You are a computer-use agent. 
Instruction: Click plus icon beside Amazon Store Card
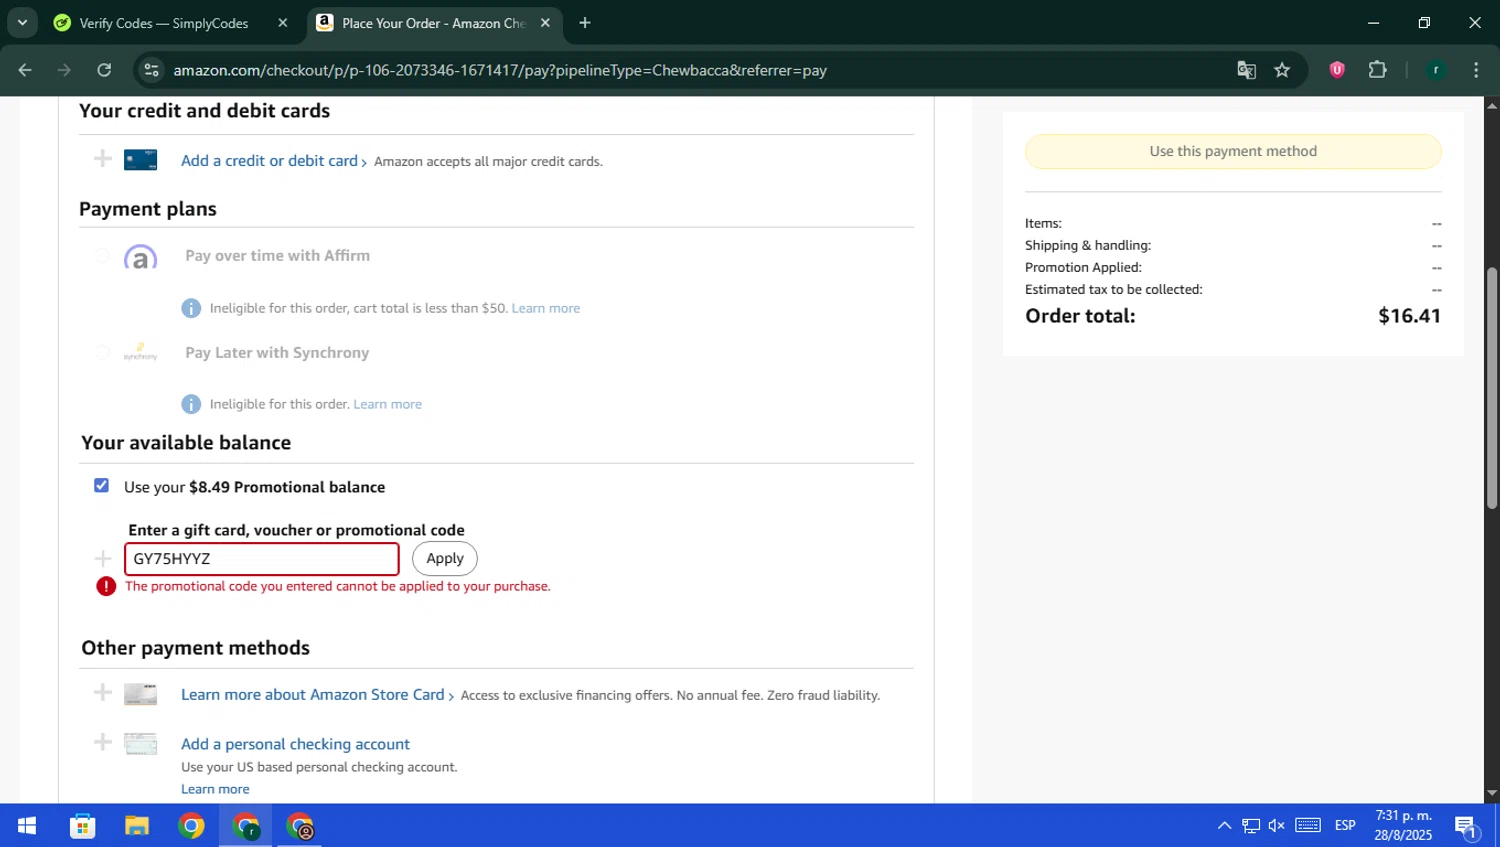click(102, 692)
